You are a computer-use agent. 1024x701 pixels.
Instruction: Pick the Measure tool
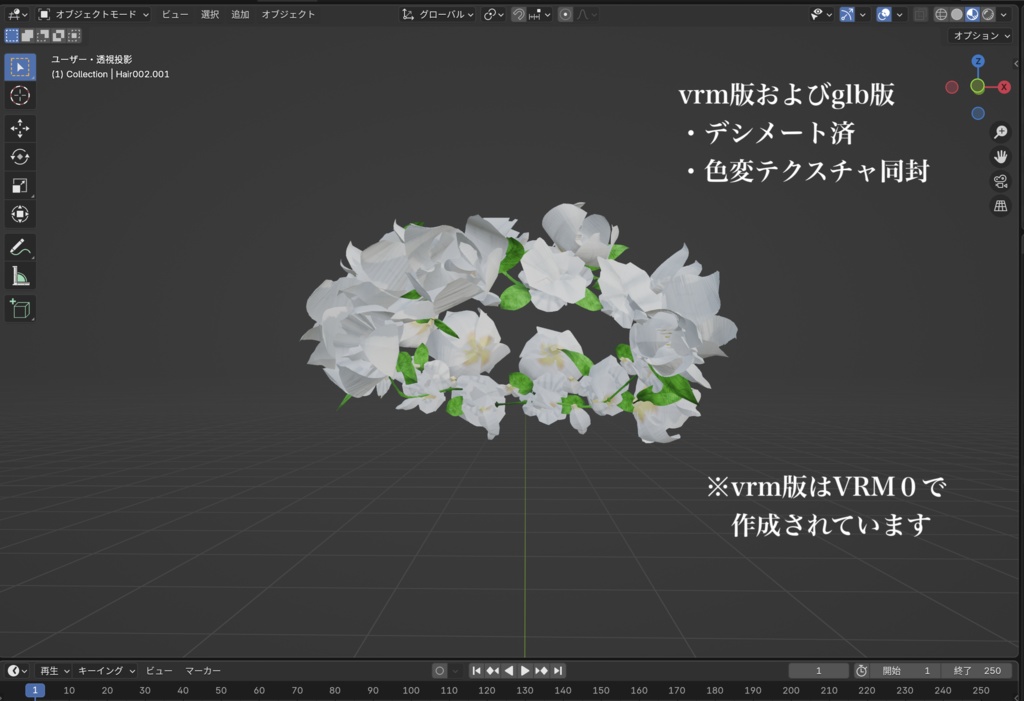coord(19,275)
